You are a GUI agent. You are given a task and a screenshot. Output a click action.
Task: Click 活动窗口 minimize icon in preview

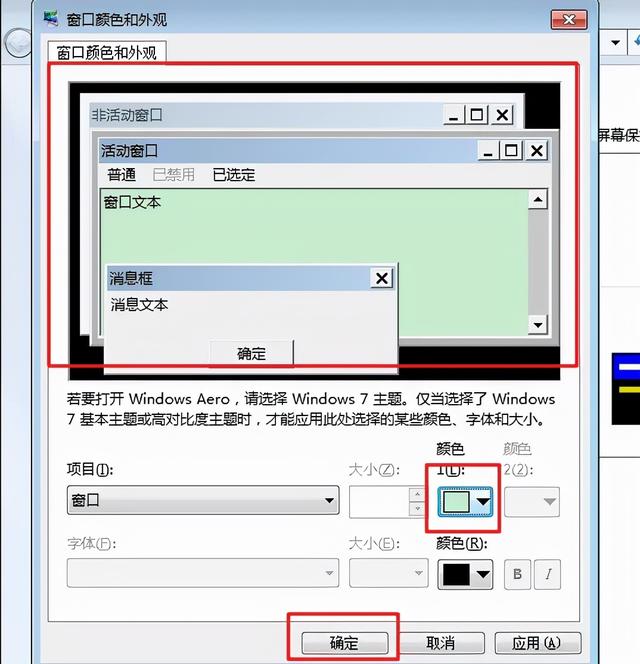(488, 151)
